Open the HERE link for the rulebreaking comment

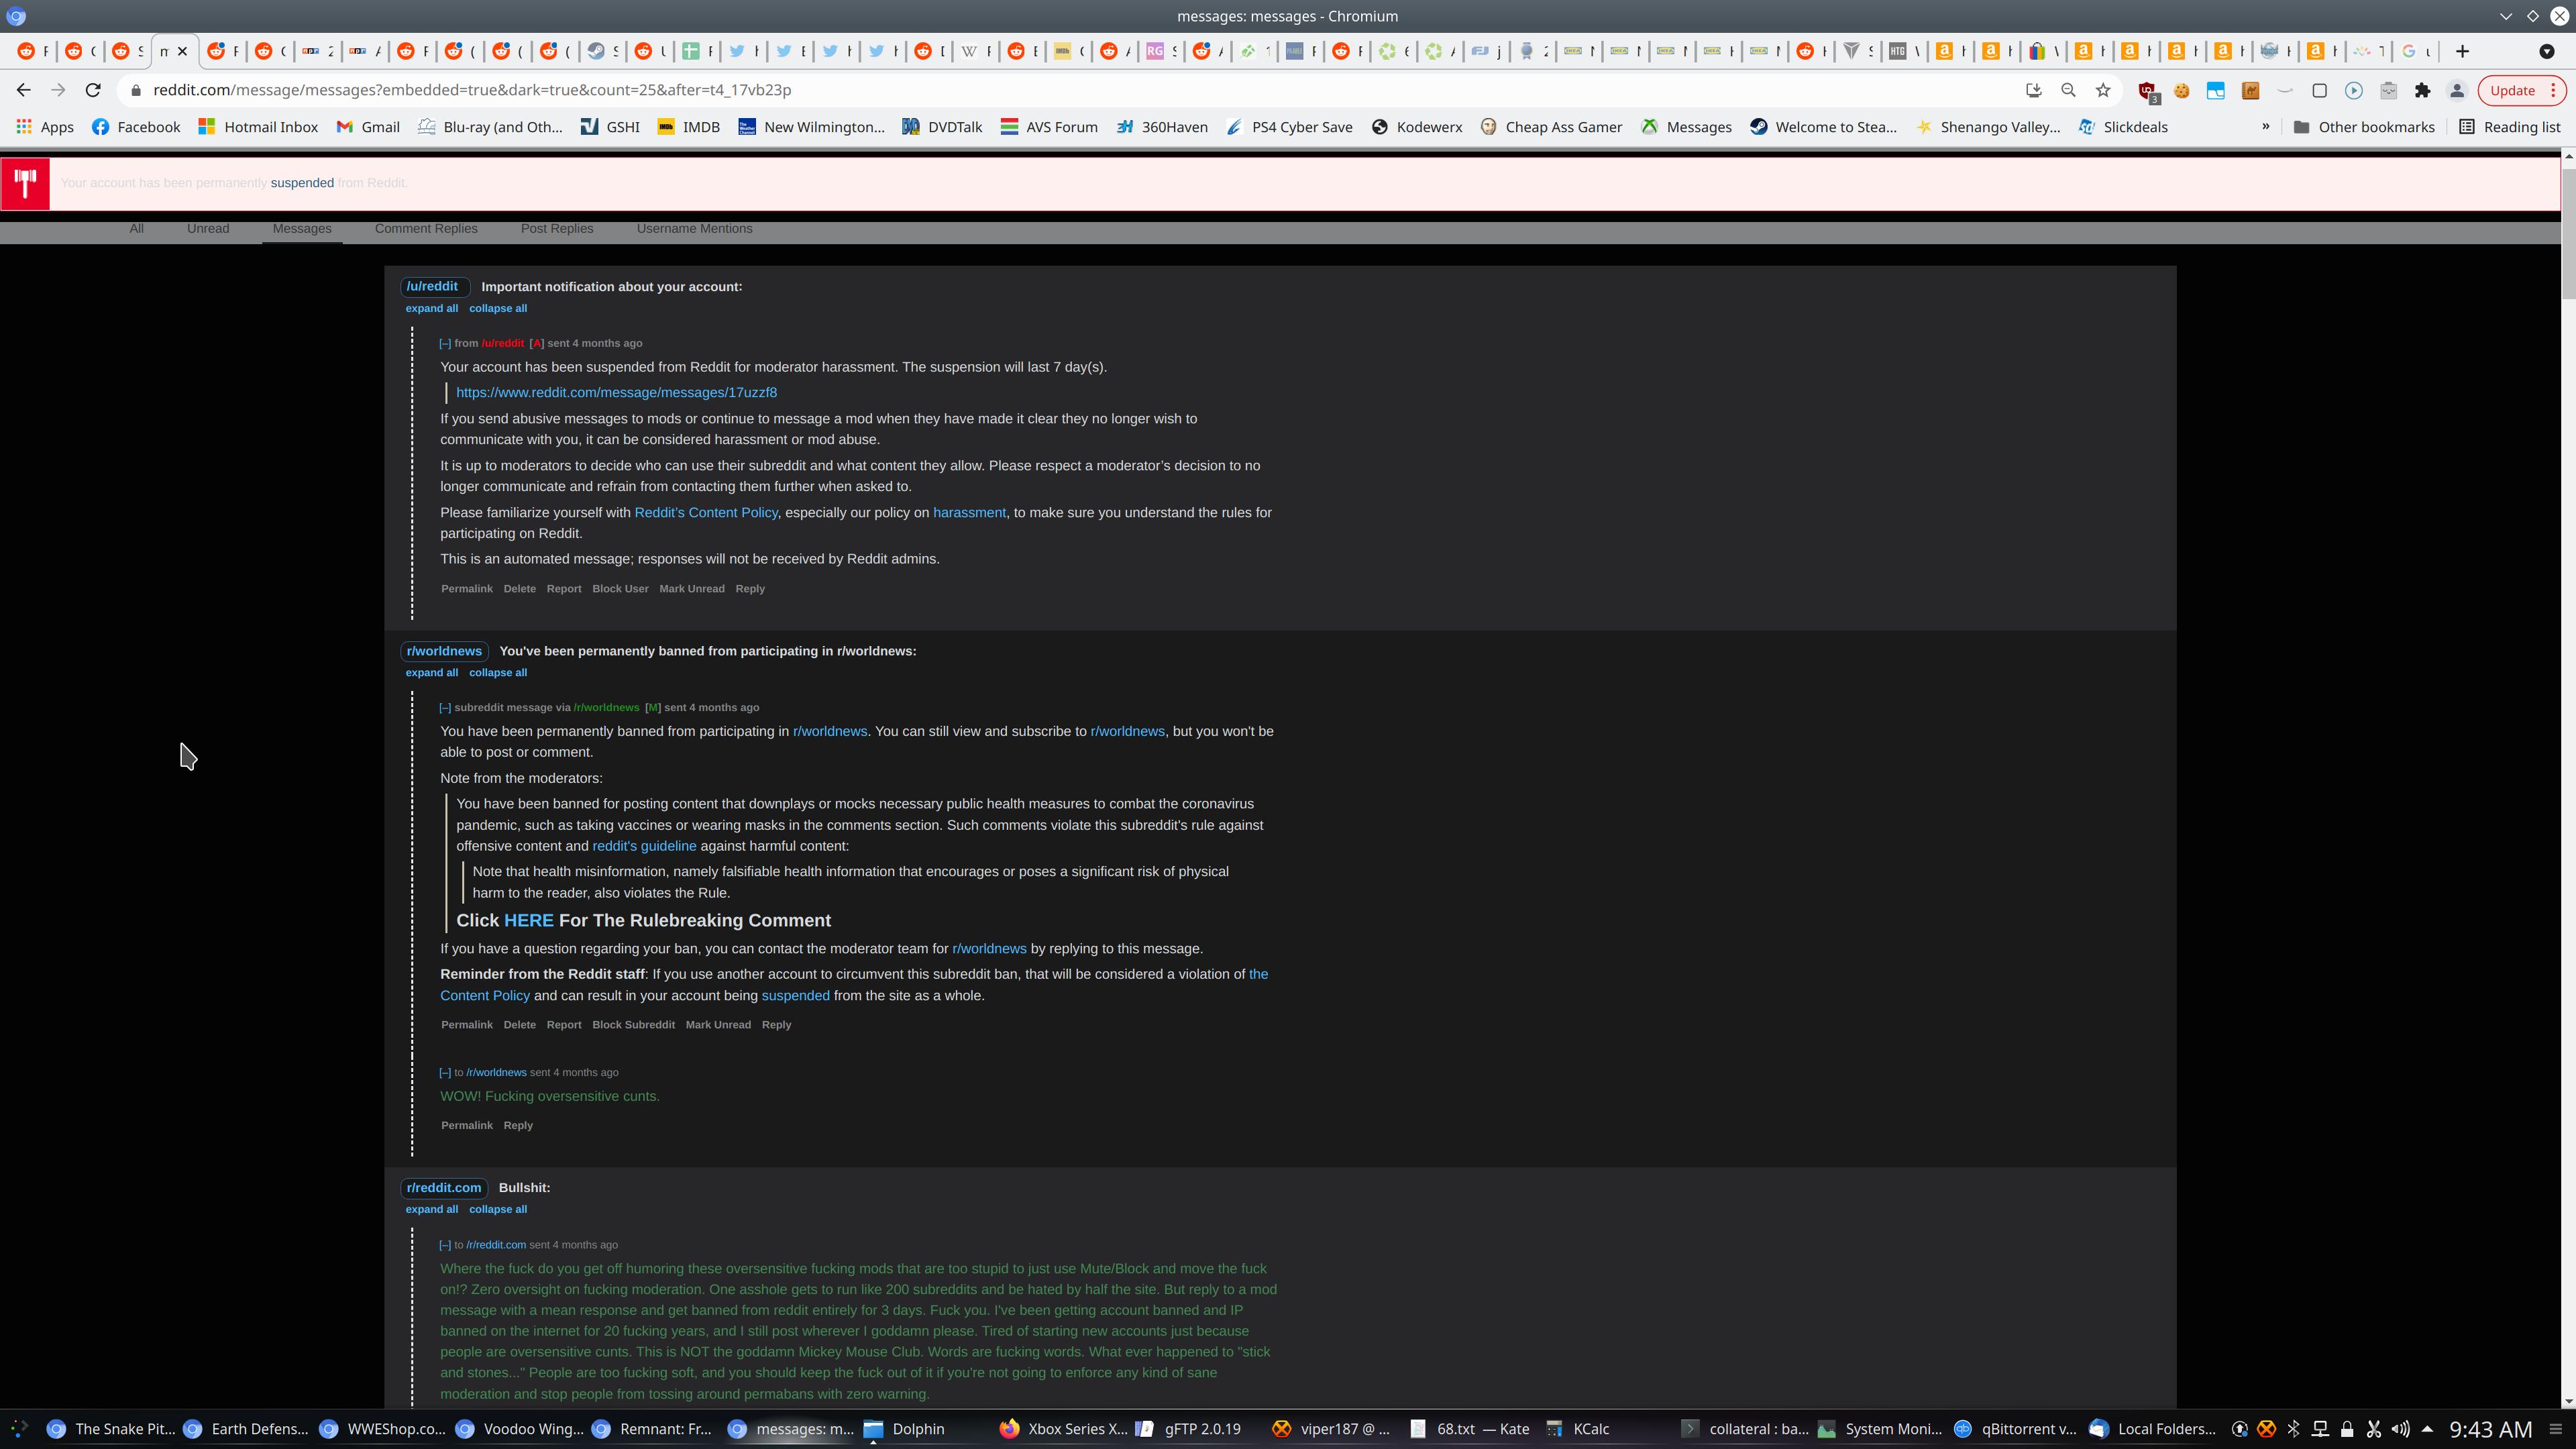[528, 921]
